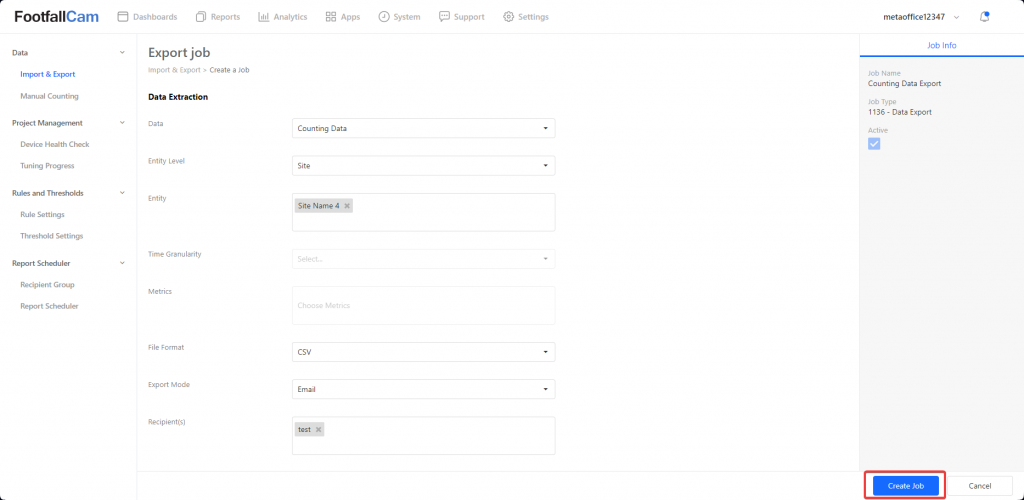Remove the Site Name 4 entity tag
This screenshot has width=1024, height=500.
[x=347, y=206]
